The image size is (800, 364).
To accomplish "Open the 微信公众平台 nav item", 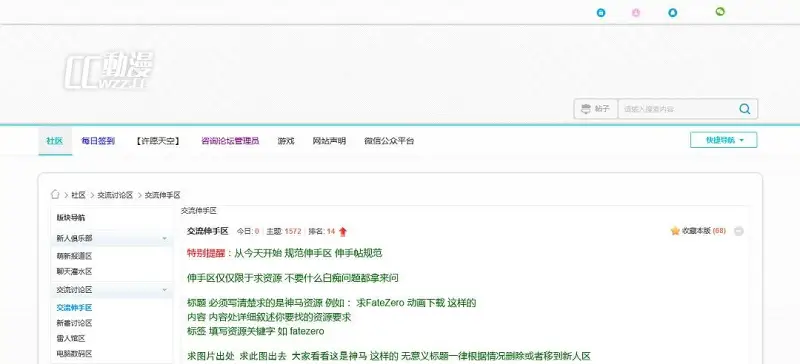I will tap(389, 141).
